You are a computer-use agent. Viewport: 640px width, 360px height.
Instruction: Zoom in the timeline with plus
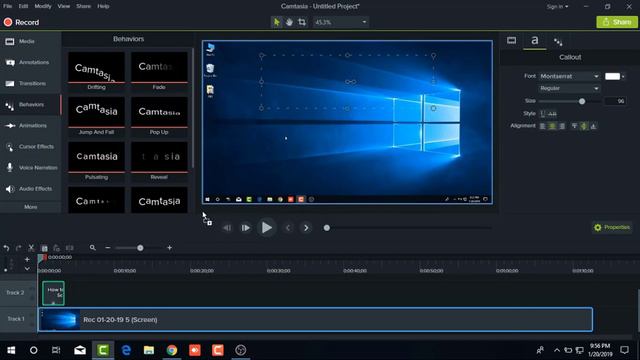tap(169, 248)
